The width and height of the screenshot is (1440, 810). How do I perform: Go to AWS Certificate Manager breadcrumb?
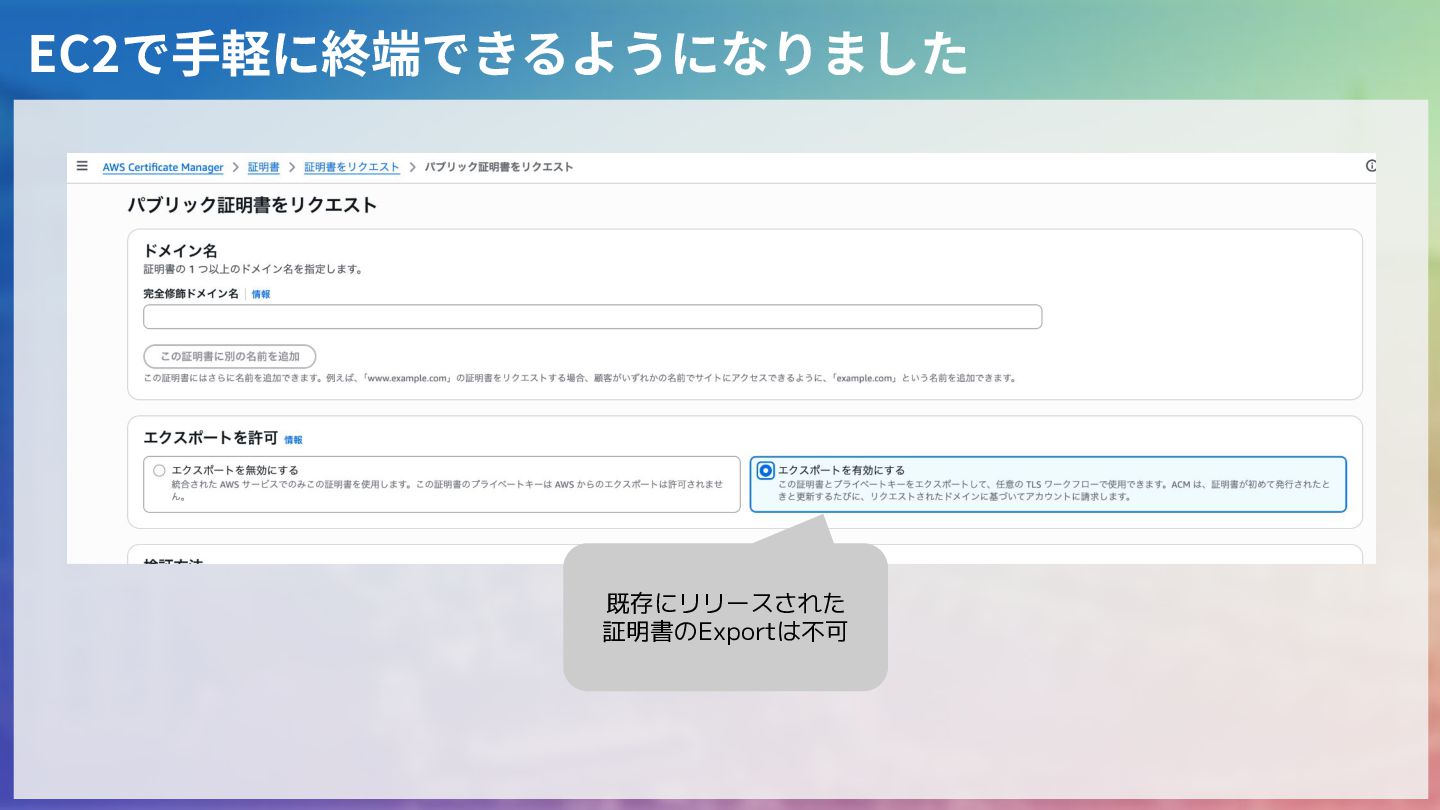point(163,167)
